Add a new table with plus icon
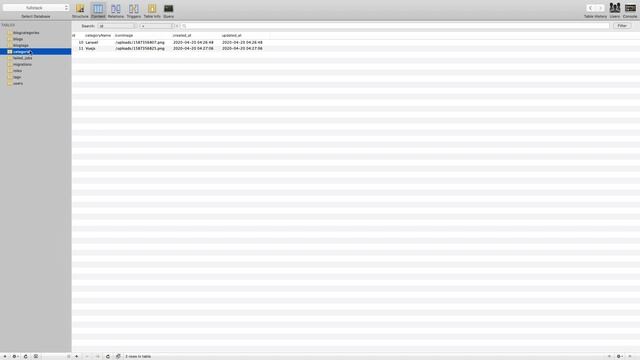640x360 pixels. (5, 356)
